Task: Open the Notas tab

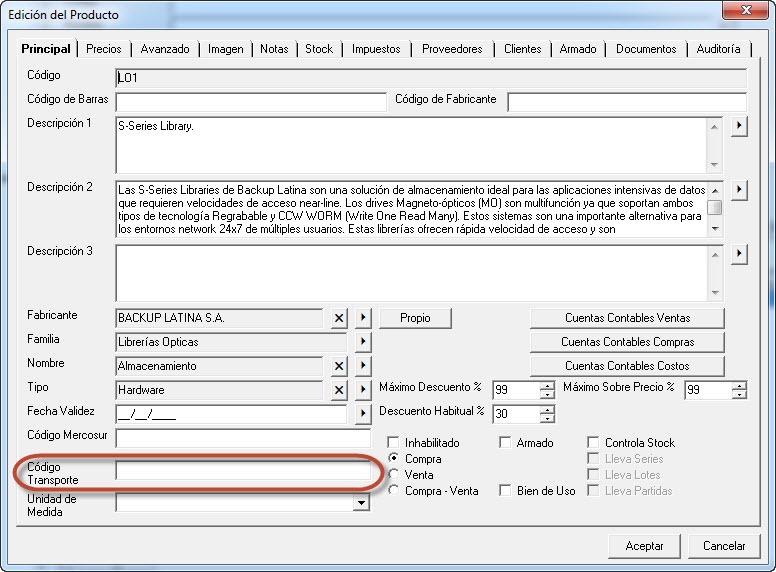Action: coord(274,49)
